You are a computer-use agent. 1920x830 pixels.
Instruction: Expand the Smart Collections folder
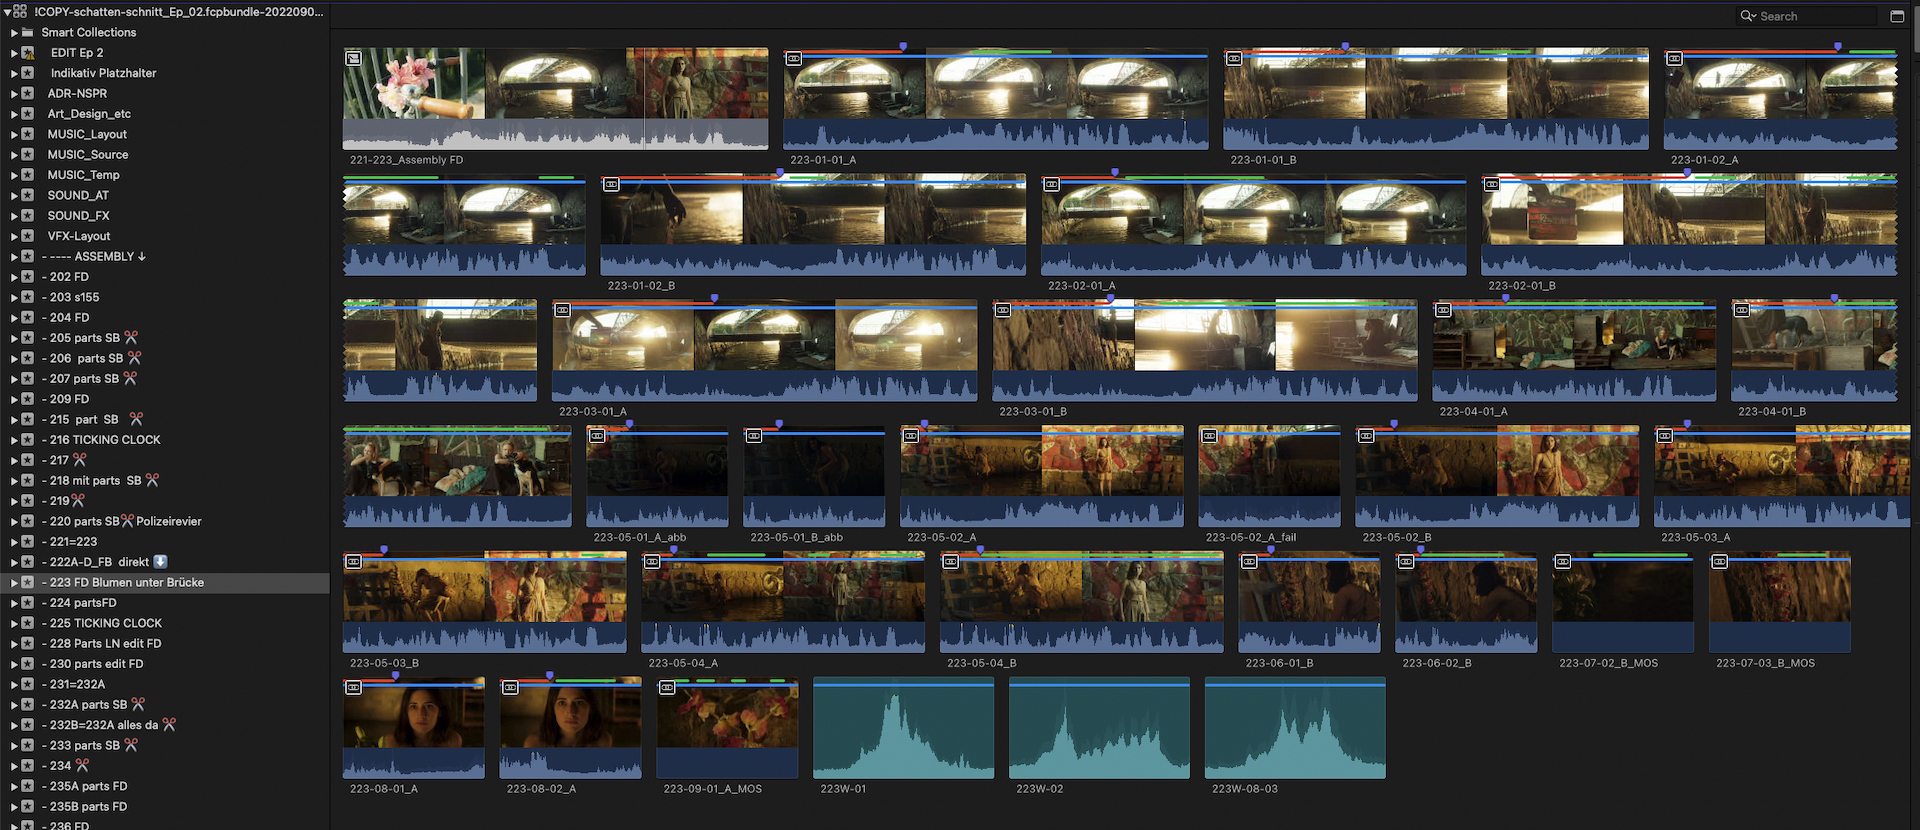pos(14,32)
